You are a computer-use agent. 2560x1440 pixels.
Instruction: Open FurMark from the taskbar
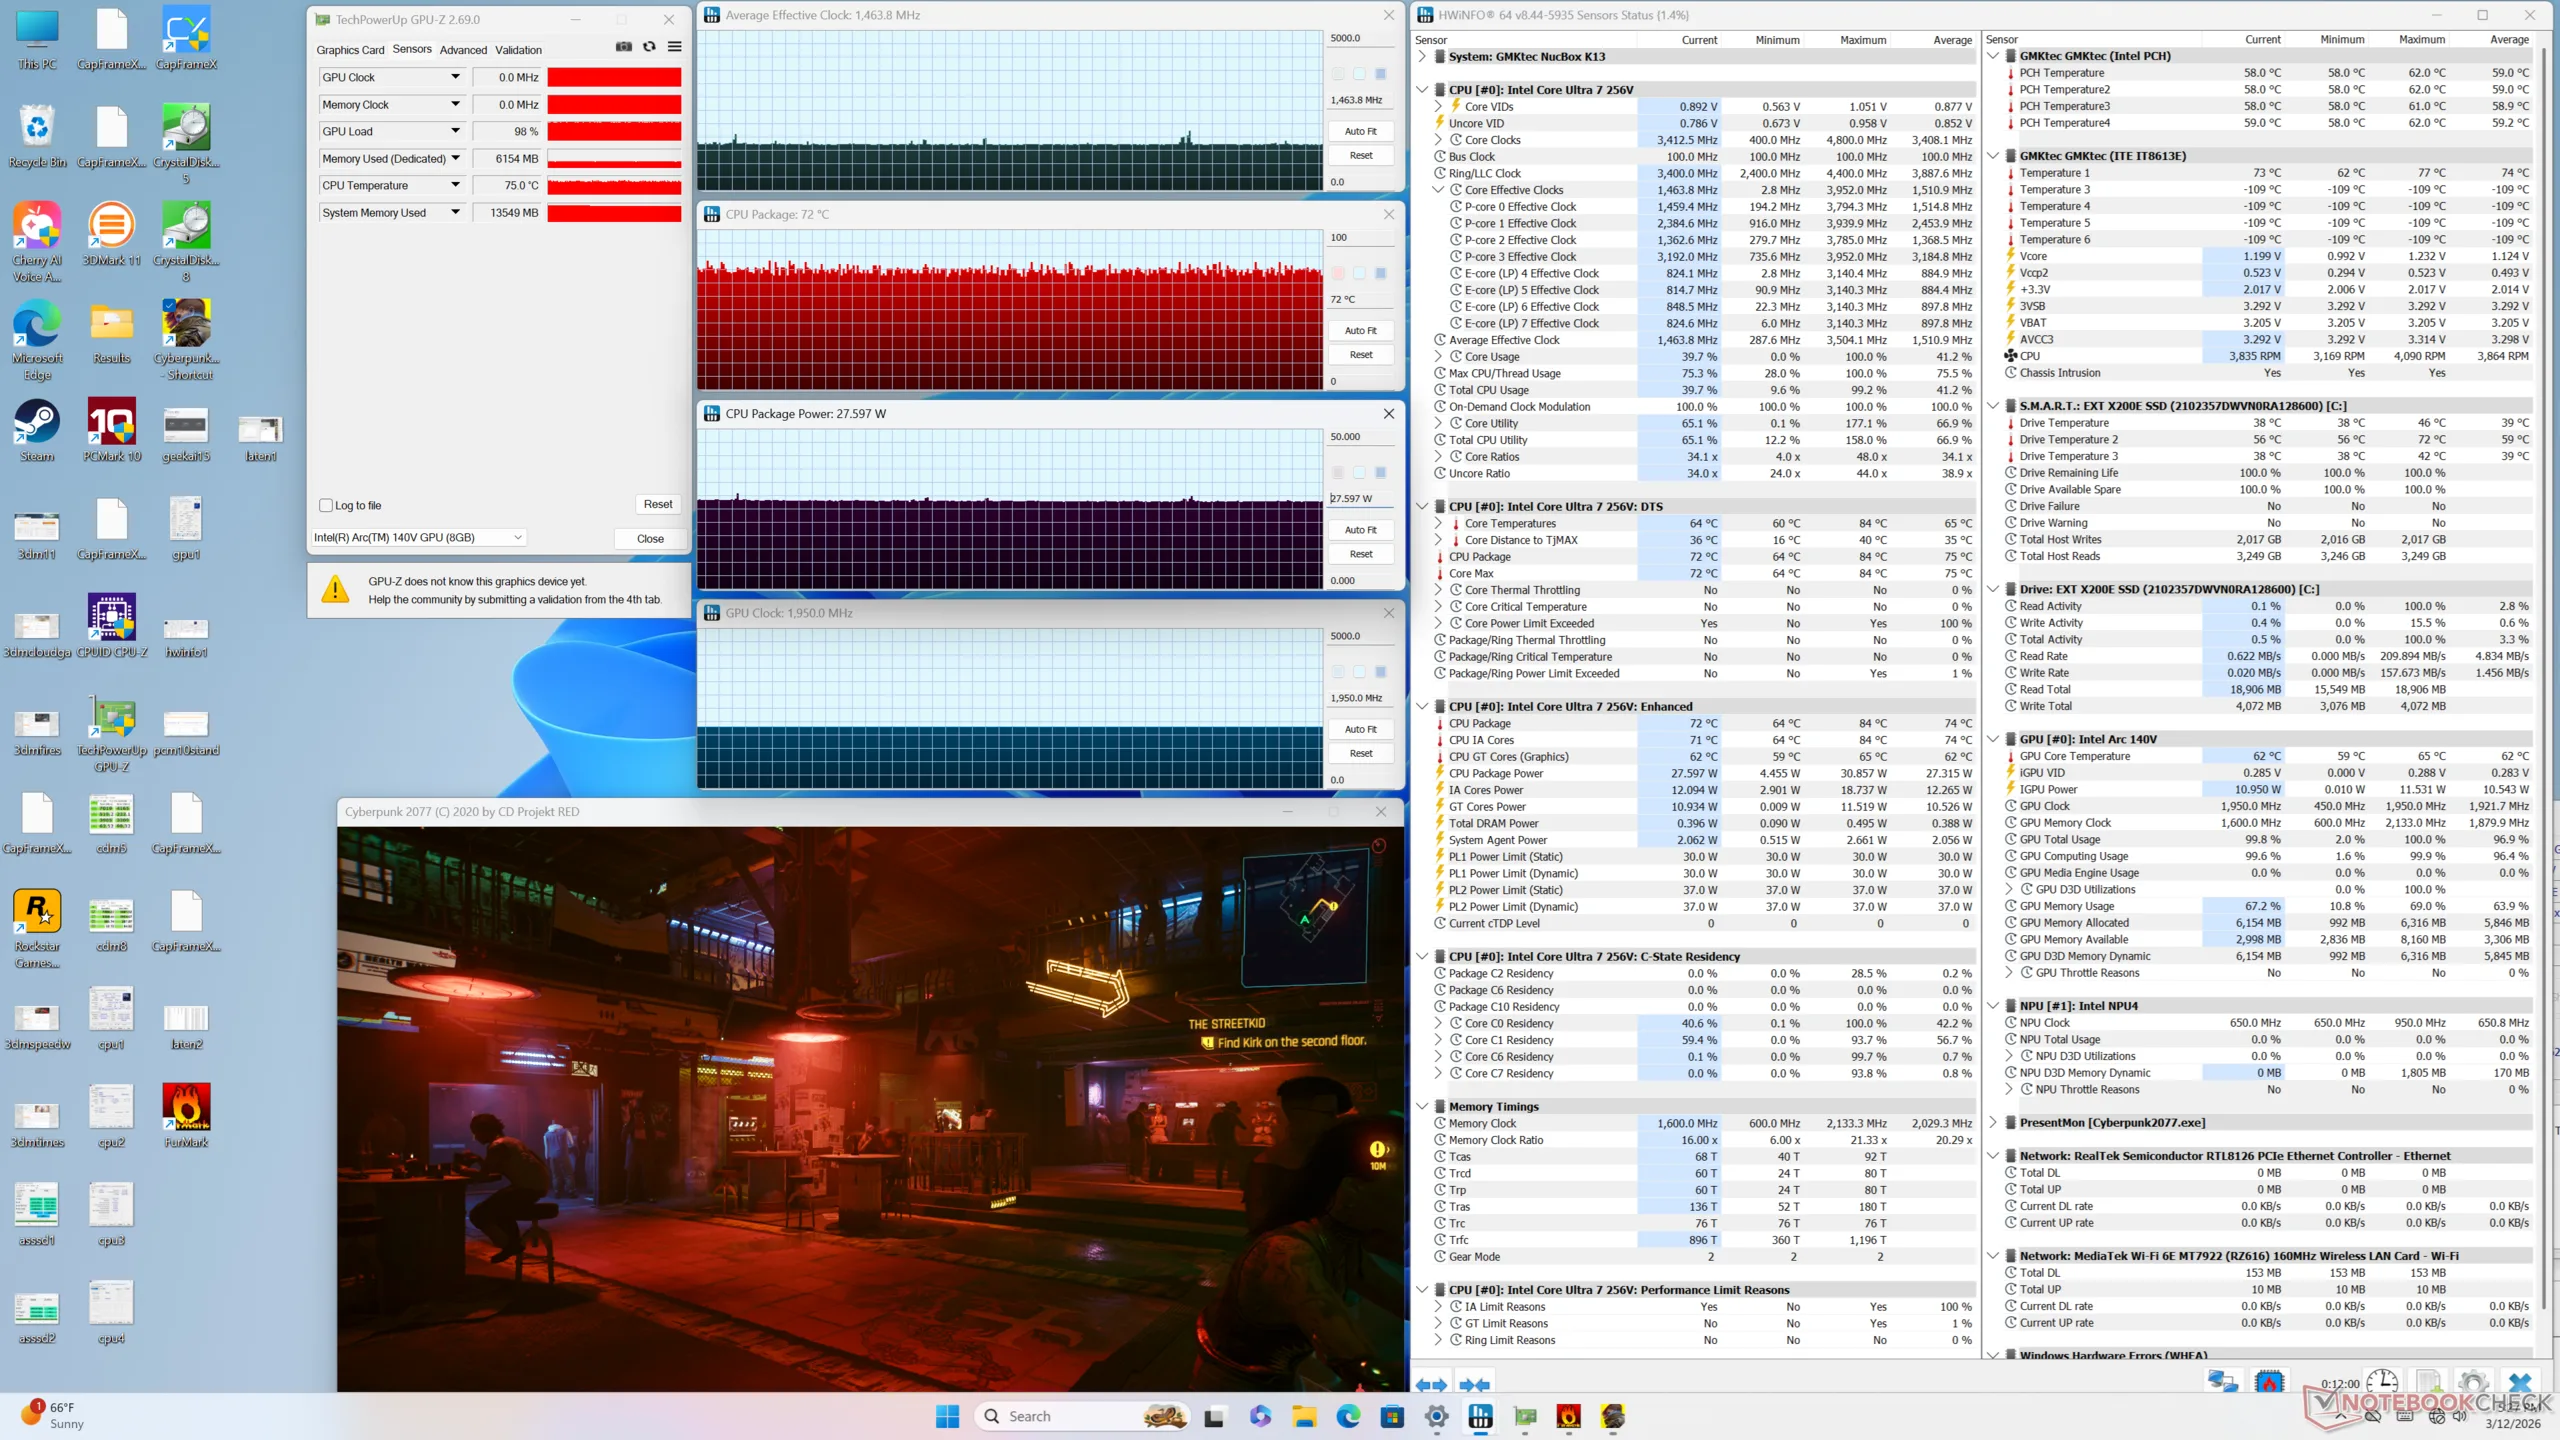(x=1568, y=1416)
